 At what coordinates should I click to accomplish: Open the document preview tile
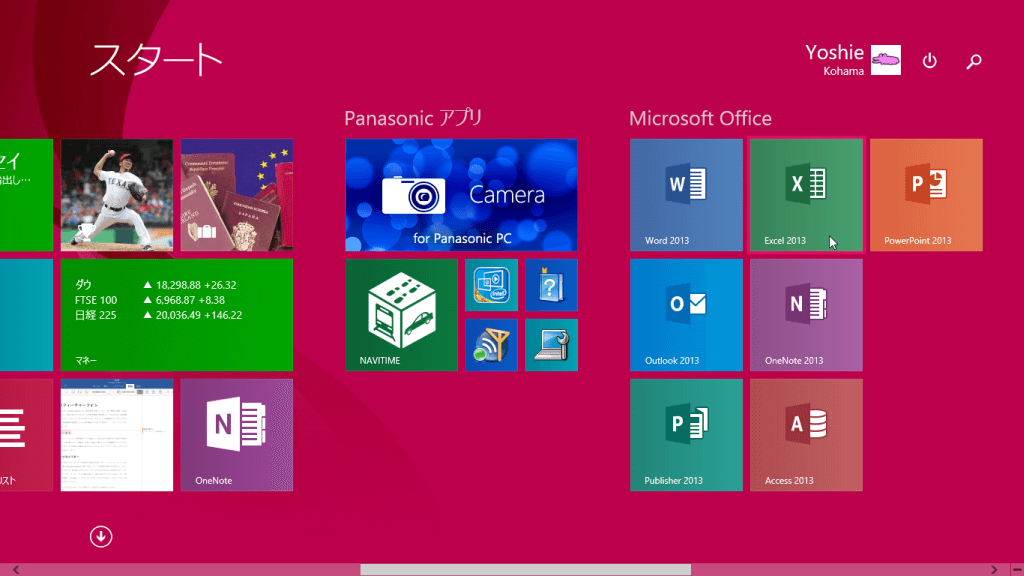(117, 435)
